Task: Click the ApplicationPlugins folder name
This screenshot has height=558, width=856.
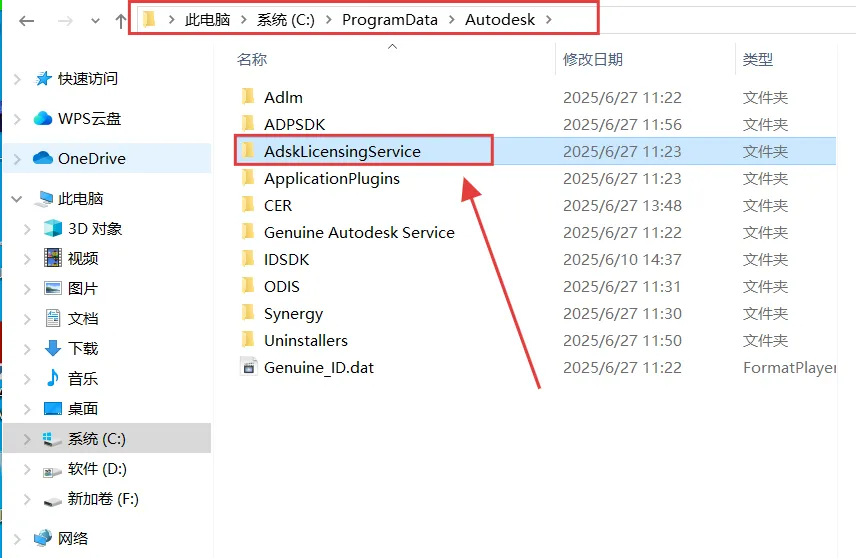Action: [332, 179]
